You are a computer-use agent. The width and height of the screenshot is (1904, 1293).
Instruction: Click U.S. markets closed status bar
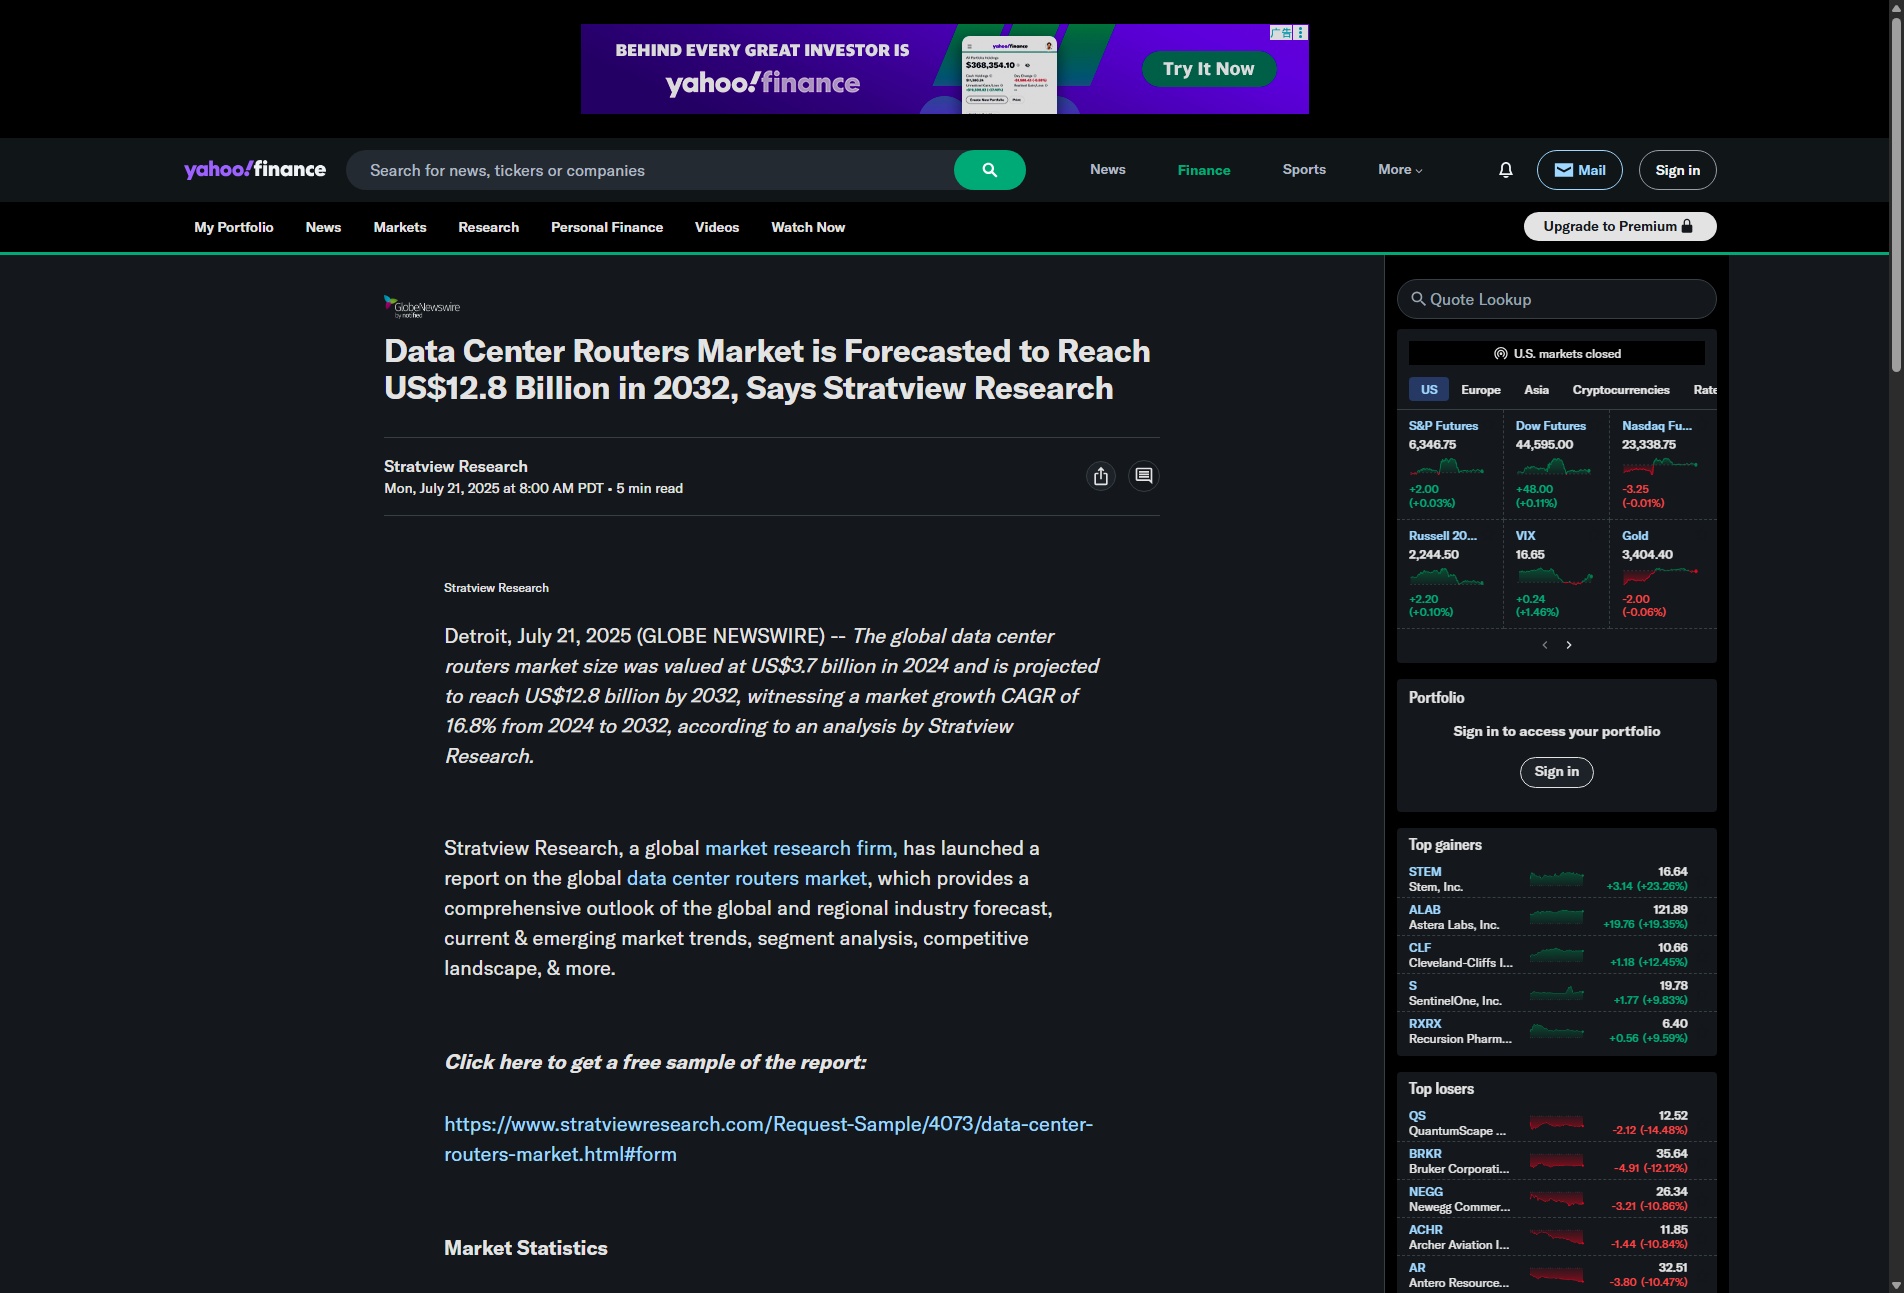tap(1556, 354)
